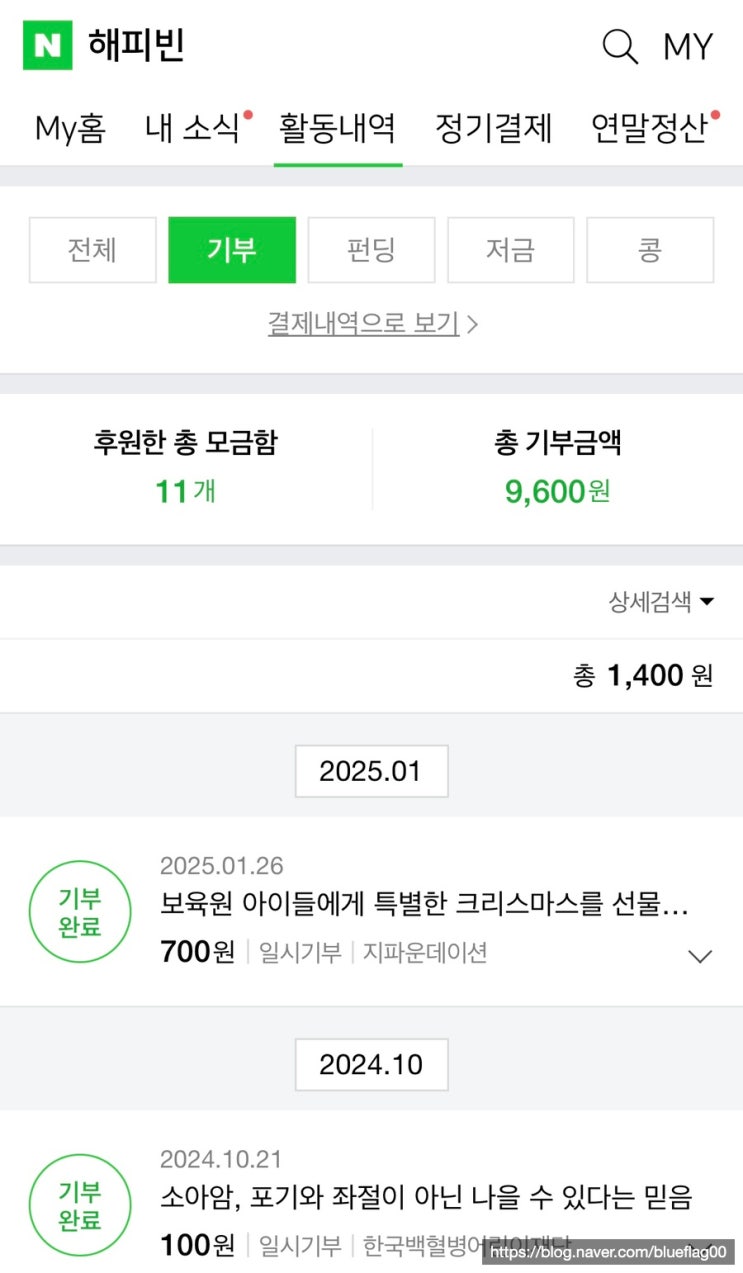Select the active 기부 filter

click(232, 250)
